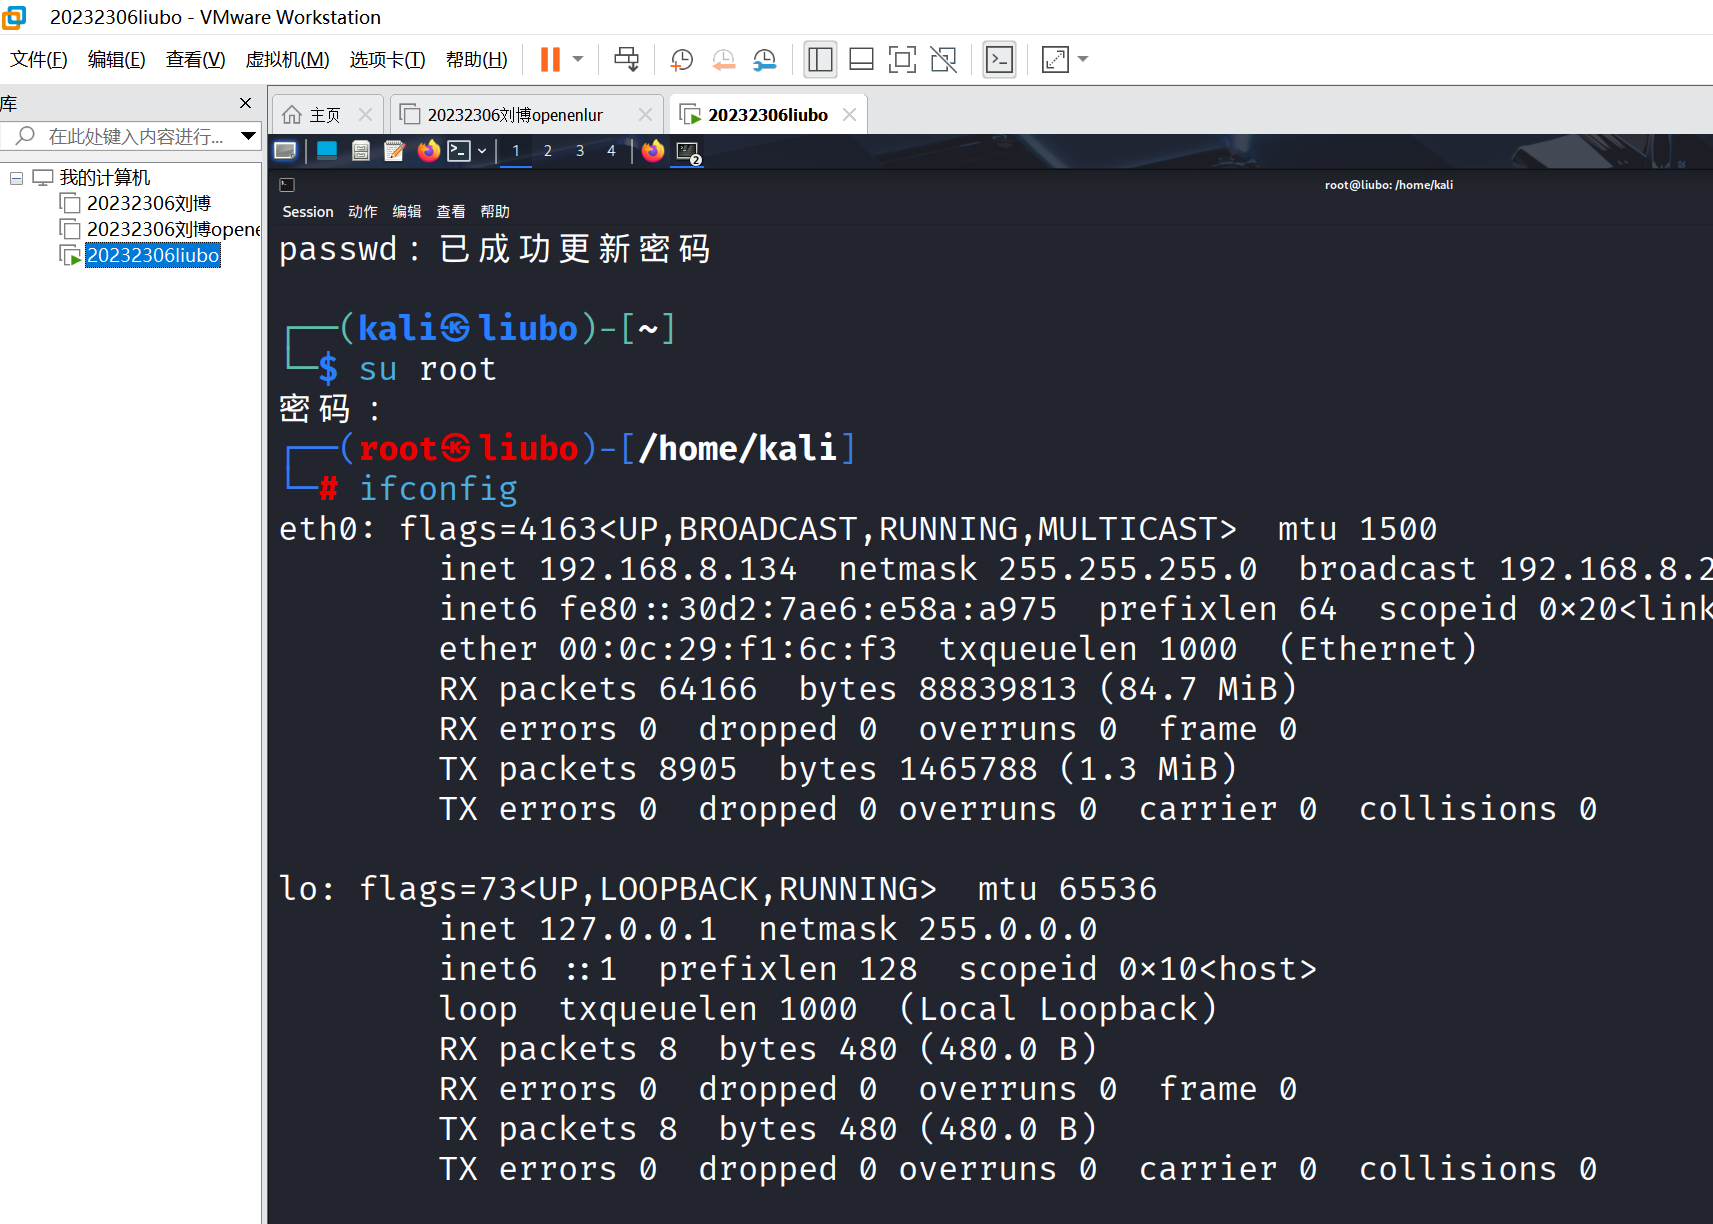
Task: Close the 主页 tab
Action: click(x=366, y=115)
